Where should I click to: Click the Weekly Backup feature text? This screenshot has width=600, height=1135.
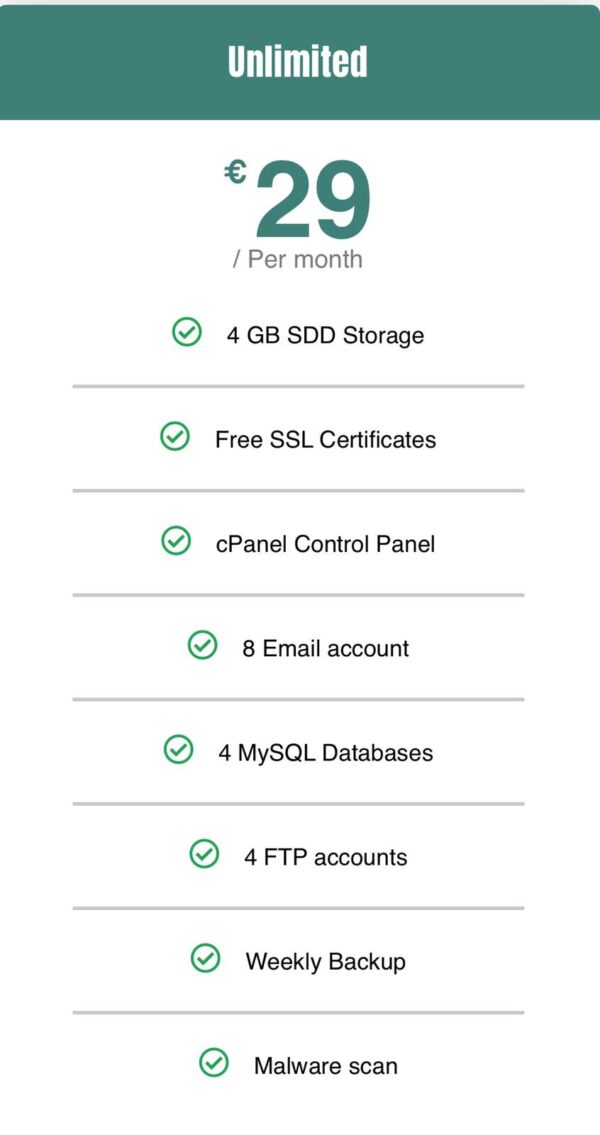coord(326,962)
